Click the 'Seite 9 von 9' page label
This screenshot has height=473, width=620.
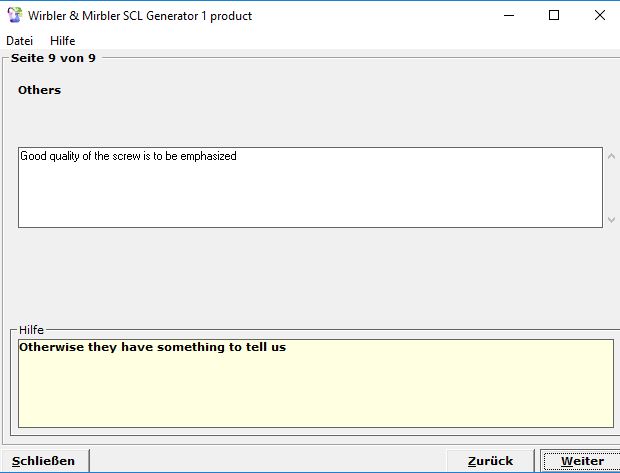53,58
